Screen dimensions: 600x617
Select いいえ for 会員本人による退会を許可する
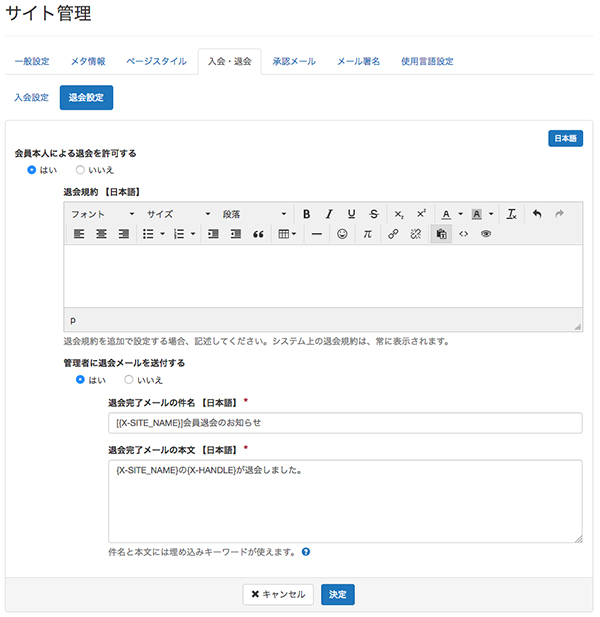tap(81, 171)
